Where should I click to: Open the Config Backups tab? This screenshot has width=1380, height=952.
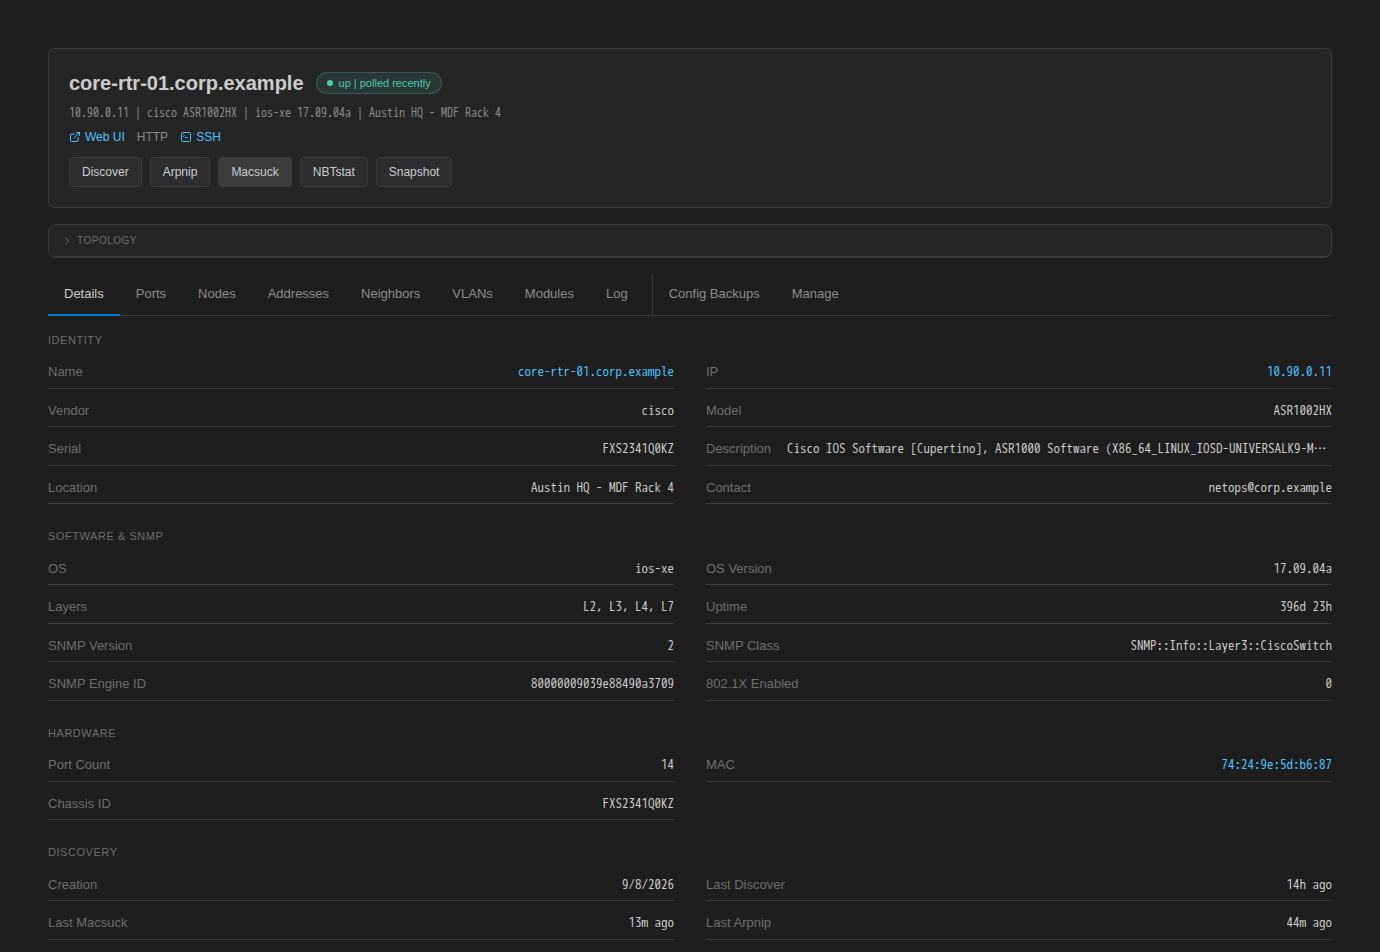[714, 294]
